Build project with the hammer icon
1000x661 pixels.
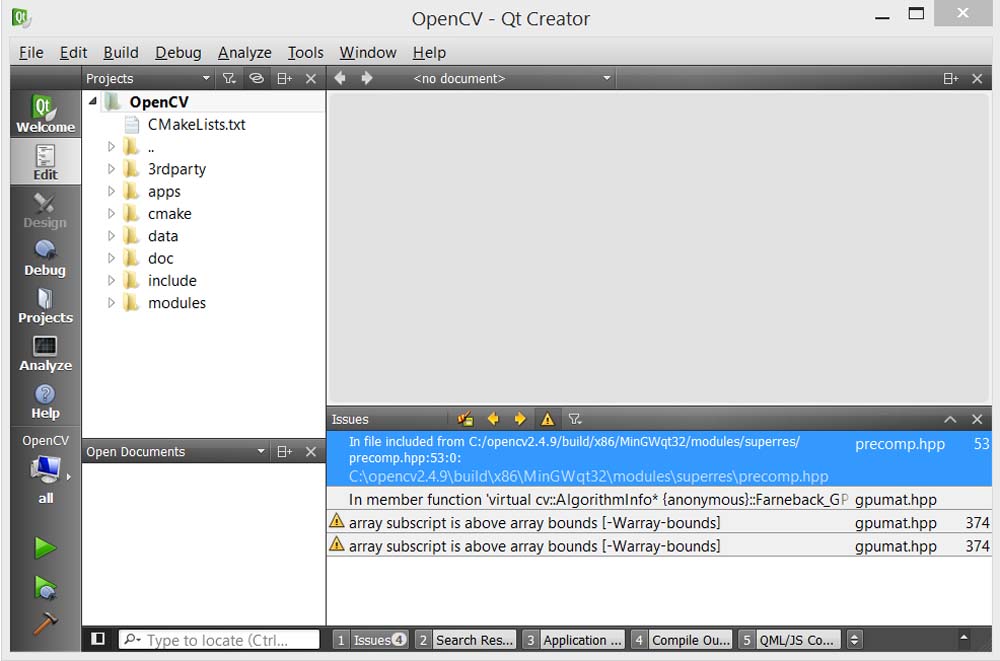[45, 624]
